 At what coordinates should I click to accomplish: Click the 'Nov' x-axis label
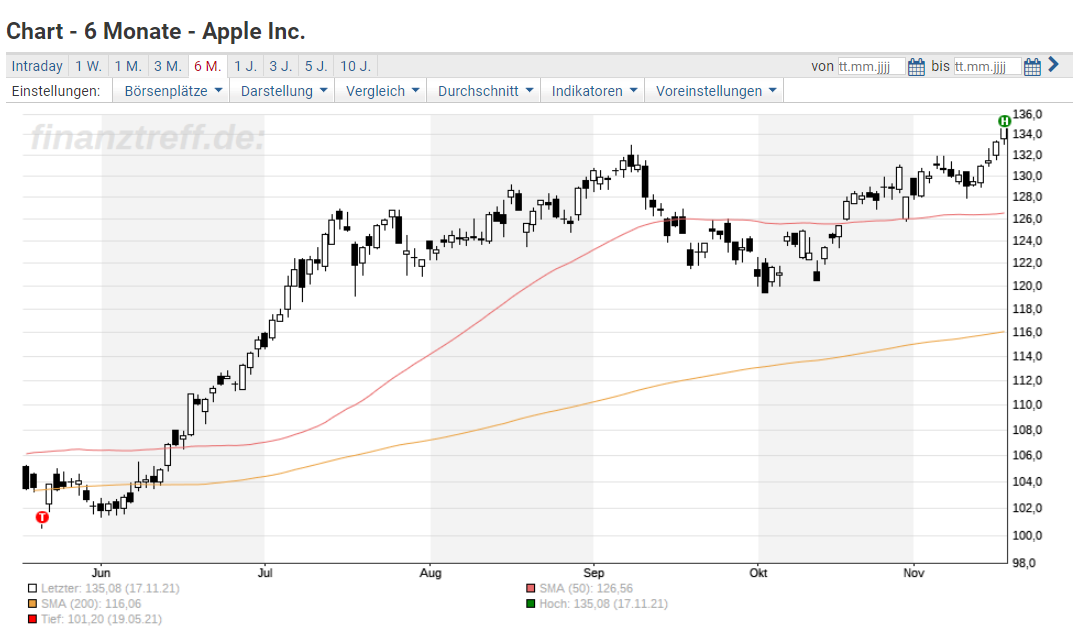click(x=914, y=573)
